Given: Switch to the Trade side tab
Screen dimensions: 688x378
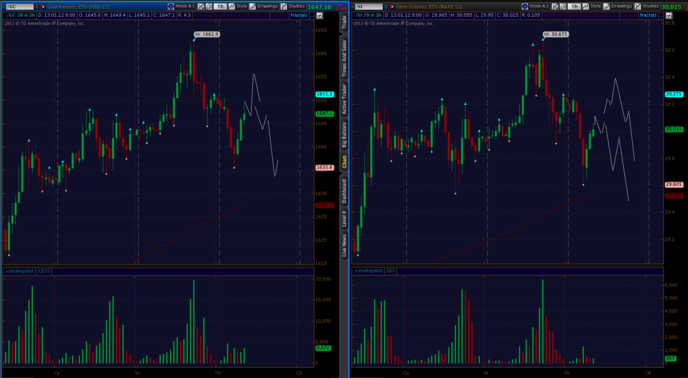Looking at the screenshot, I should pos(344,23).
